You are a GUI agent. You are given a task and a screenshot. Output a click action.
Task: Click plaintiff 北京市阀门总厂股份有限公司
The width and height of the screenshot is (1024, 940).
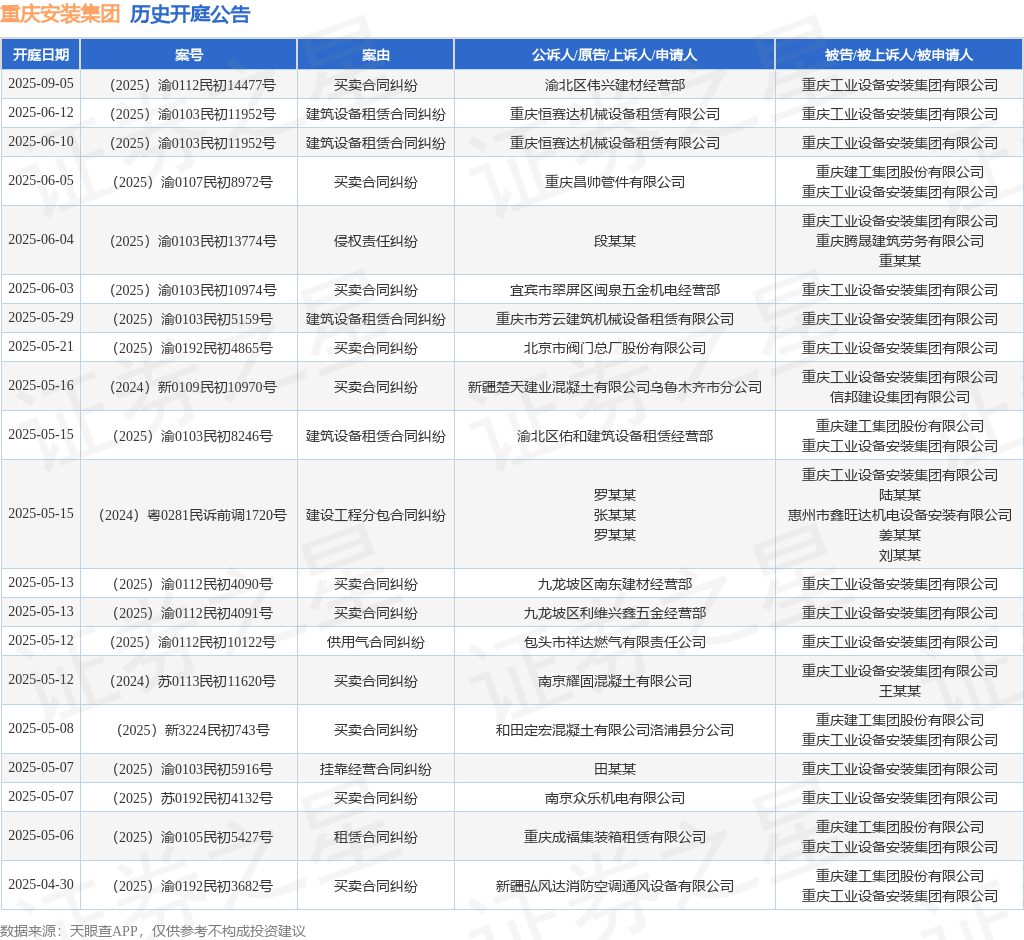[615, 348]
